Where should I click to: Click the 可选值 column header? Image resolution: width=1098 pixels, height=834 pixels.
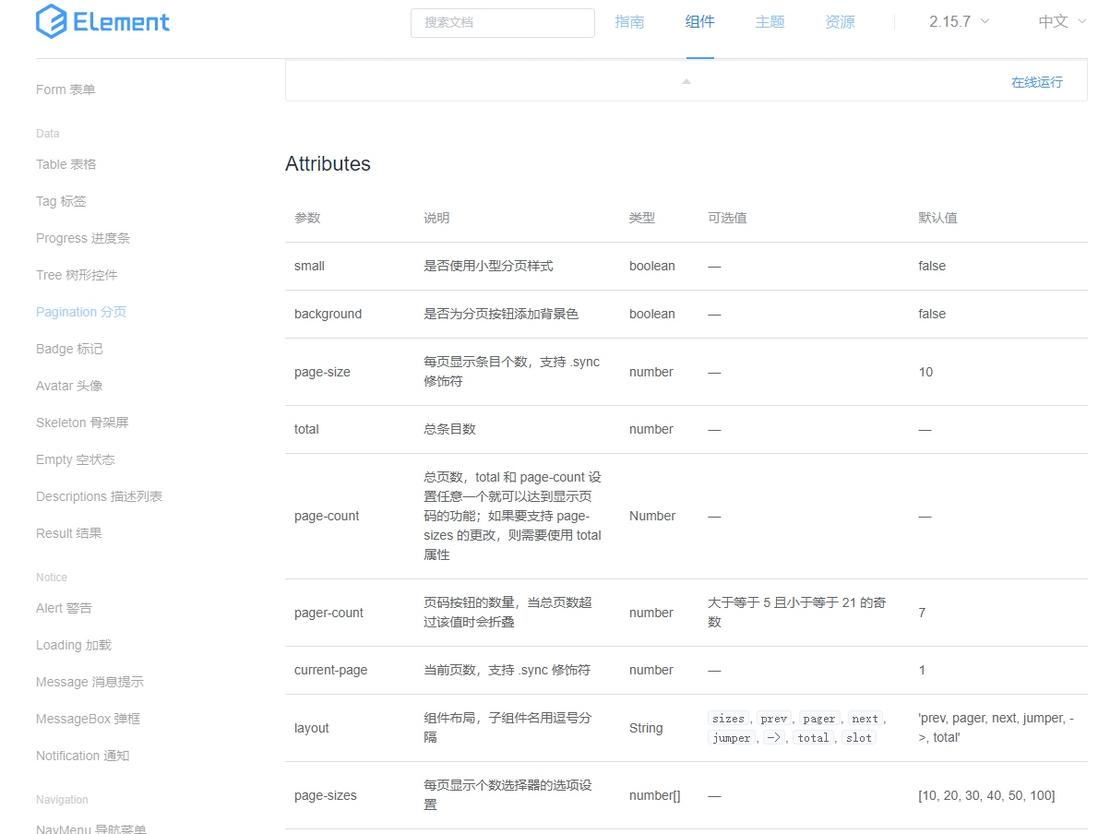727,218
